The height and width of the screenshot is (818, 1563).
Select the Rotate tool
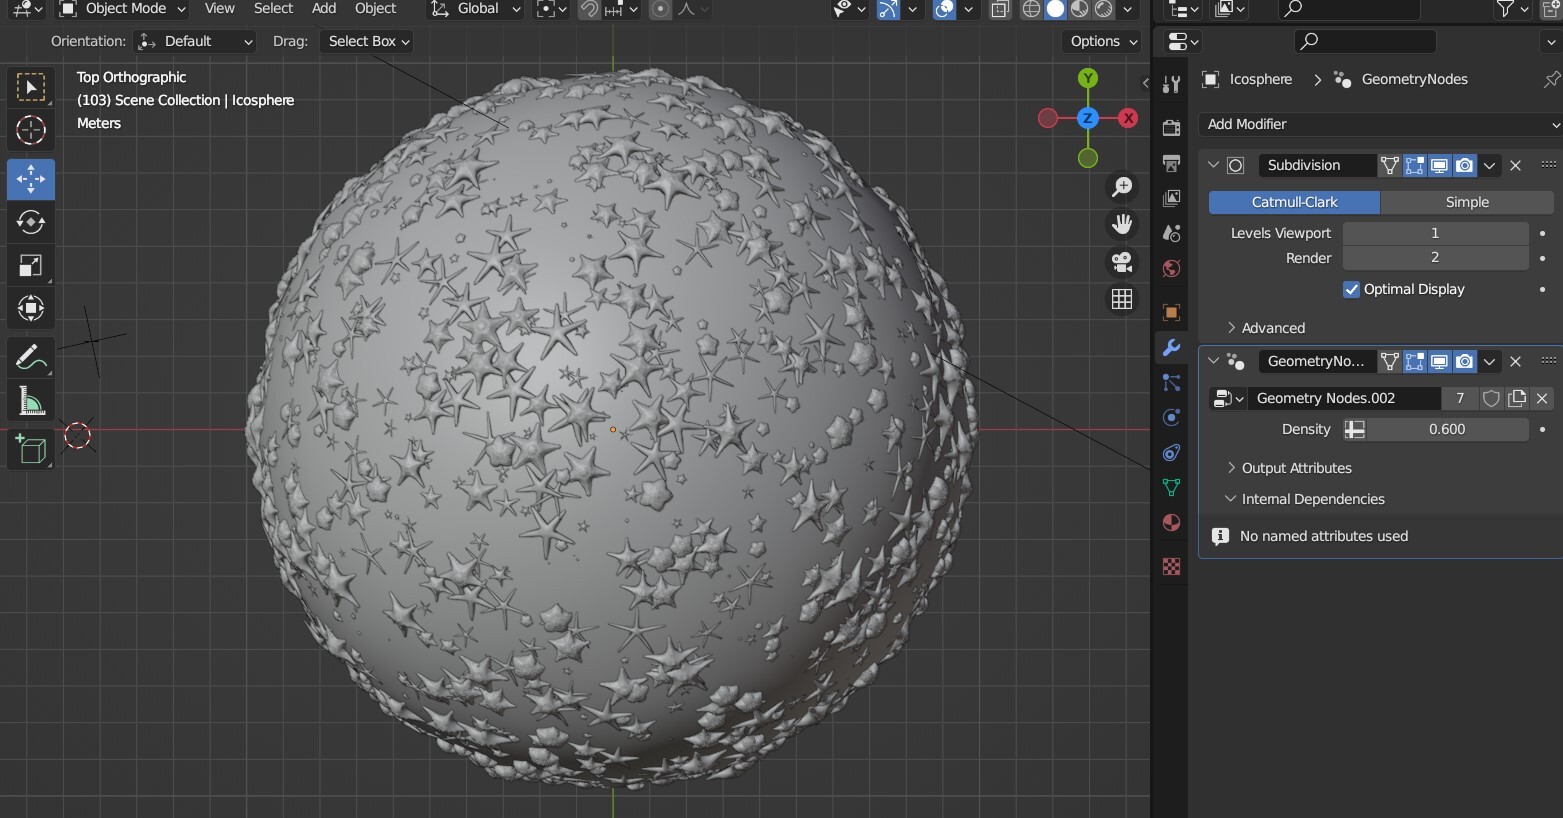coord(31,222)
